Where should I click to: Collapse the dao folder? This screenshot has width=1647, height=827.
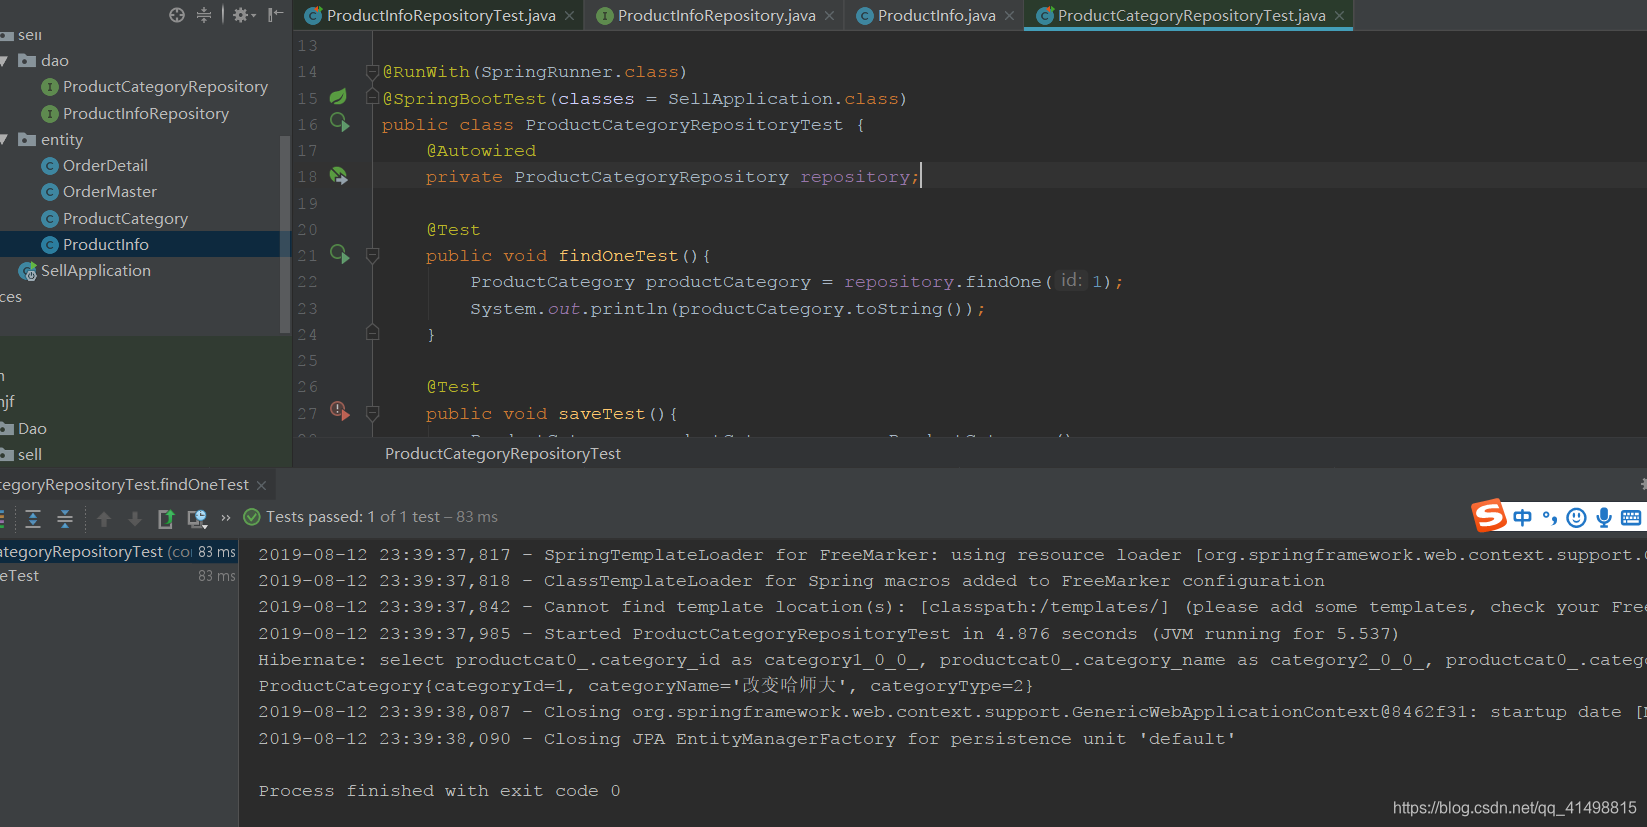point(4,61)
